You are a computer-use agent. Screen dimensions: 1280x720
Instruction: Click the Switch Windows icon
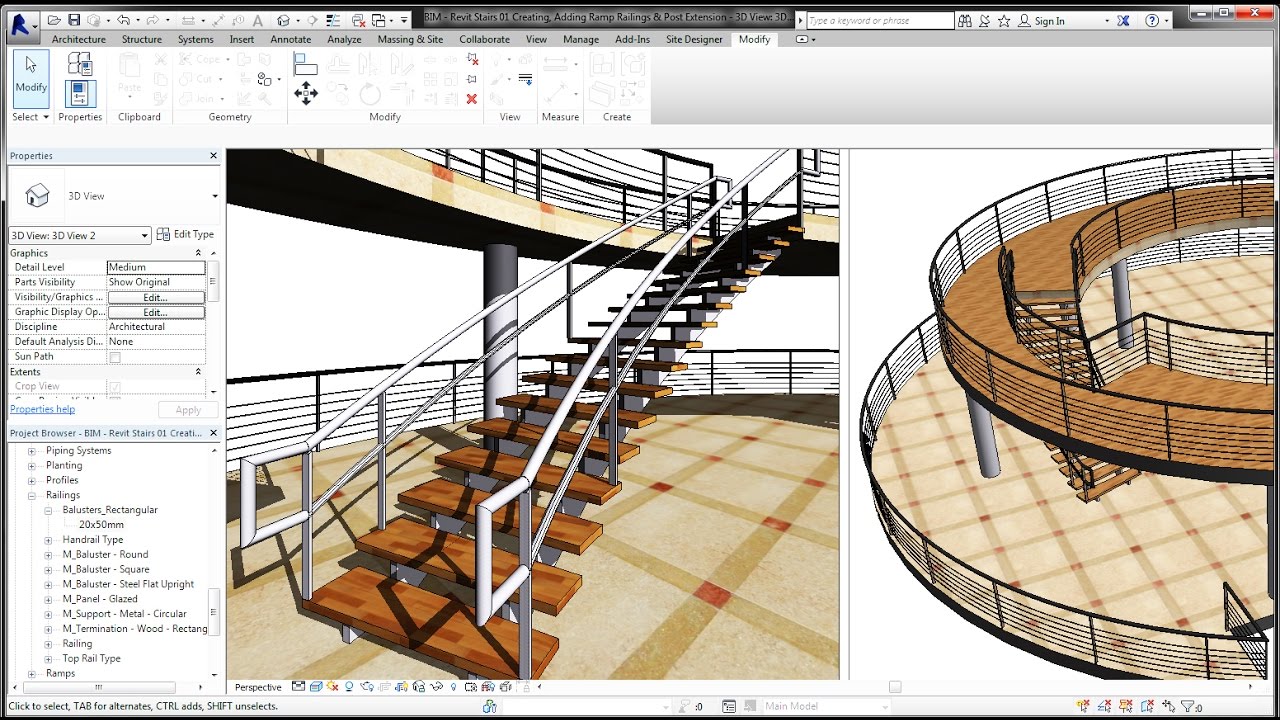pos(380,20)
